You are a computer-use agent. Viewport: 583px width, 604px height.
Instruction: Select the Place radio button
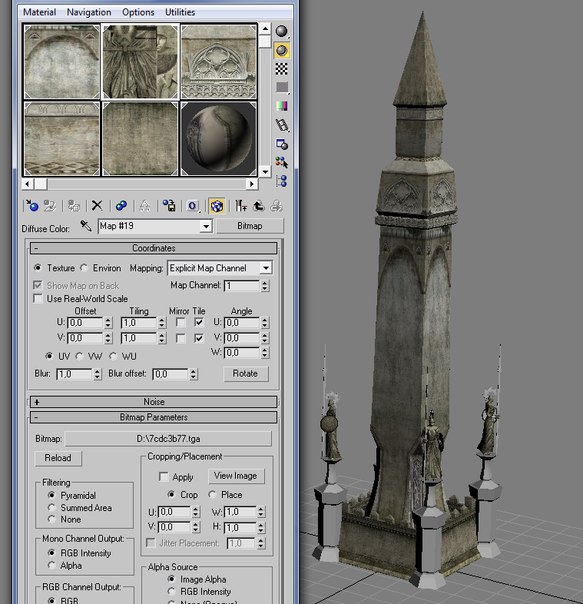(212, 494)
